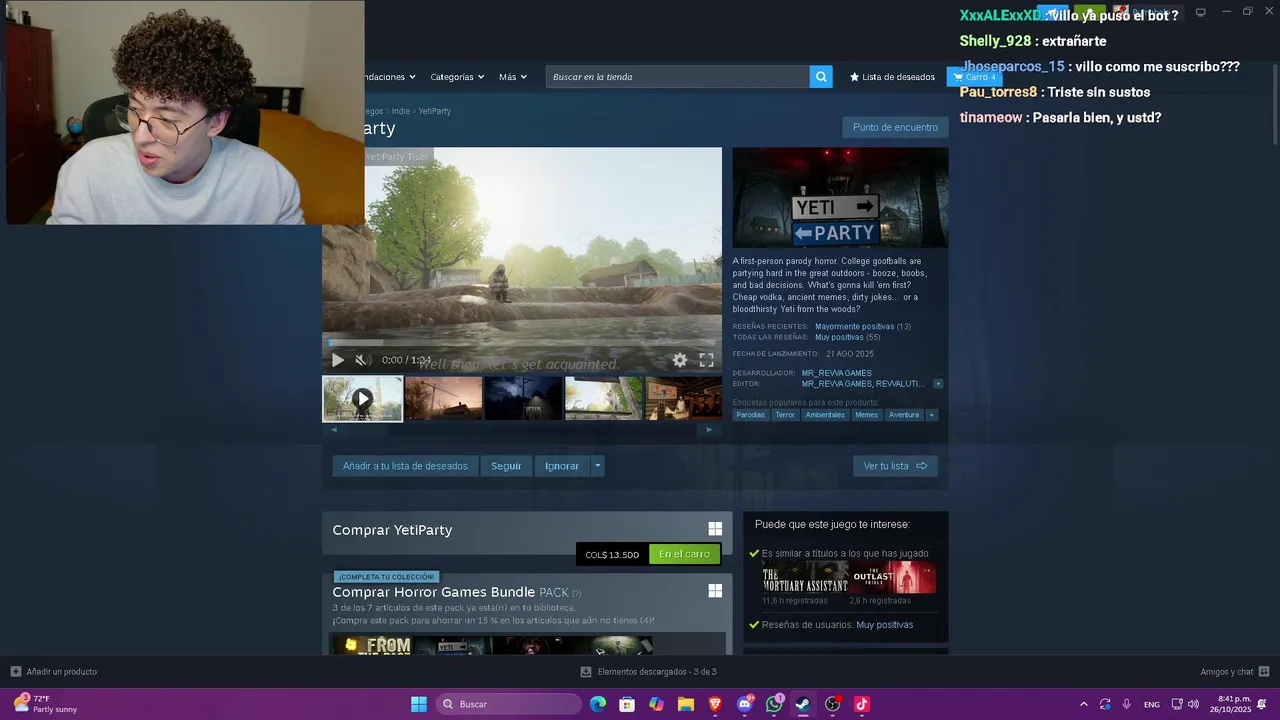The image size is (1280, 720).
Task: Open the Terror tag
Action: pos(785,415)
